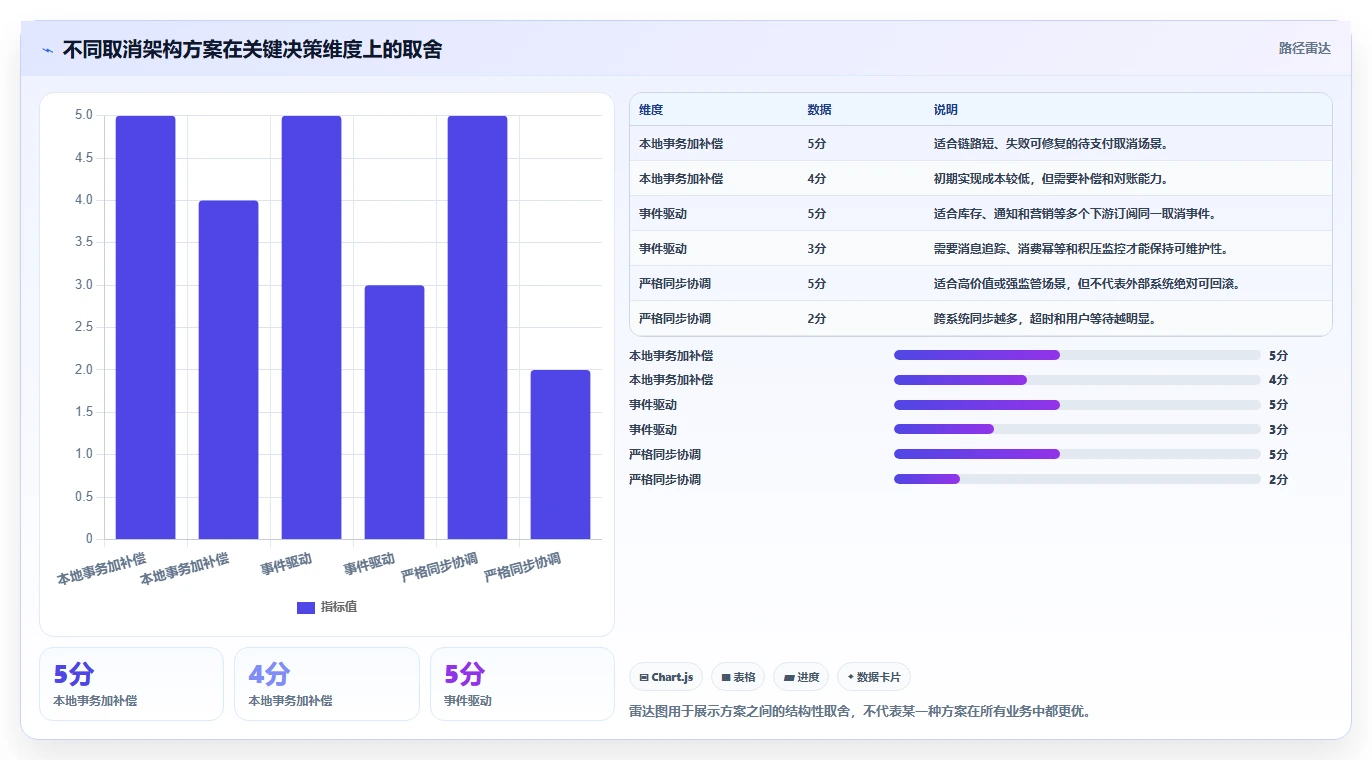Open the 4分 本地事务加补偿 data card
The height and width of the screenshot is (760, 1372).
pos(327,684)
